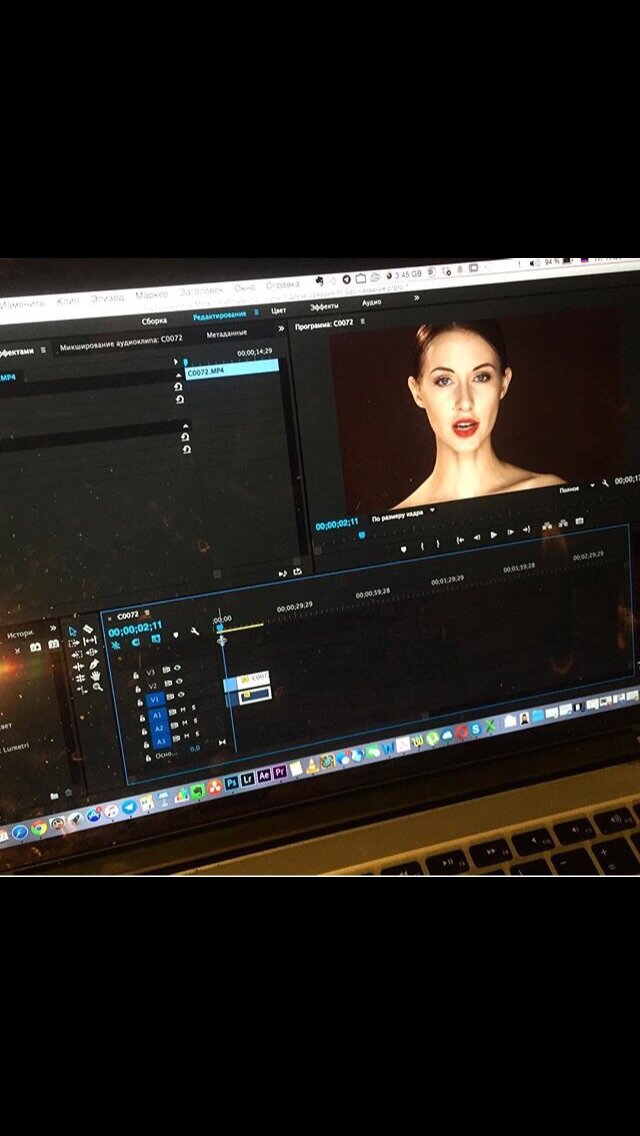Open Google Chrome from the Dock

pos(38,827)
